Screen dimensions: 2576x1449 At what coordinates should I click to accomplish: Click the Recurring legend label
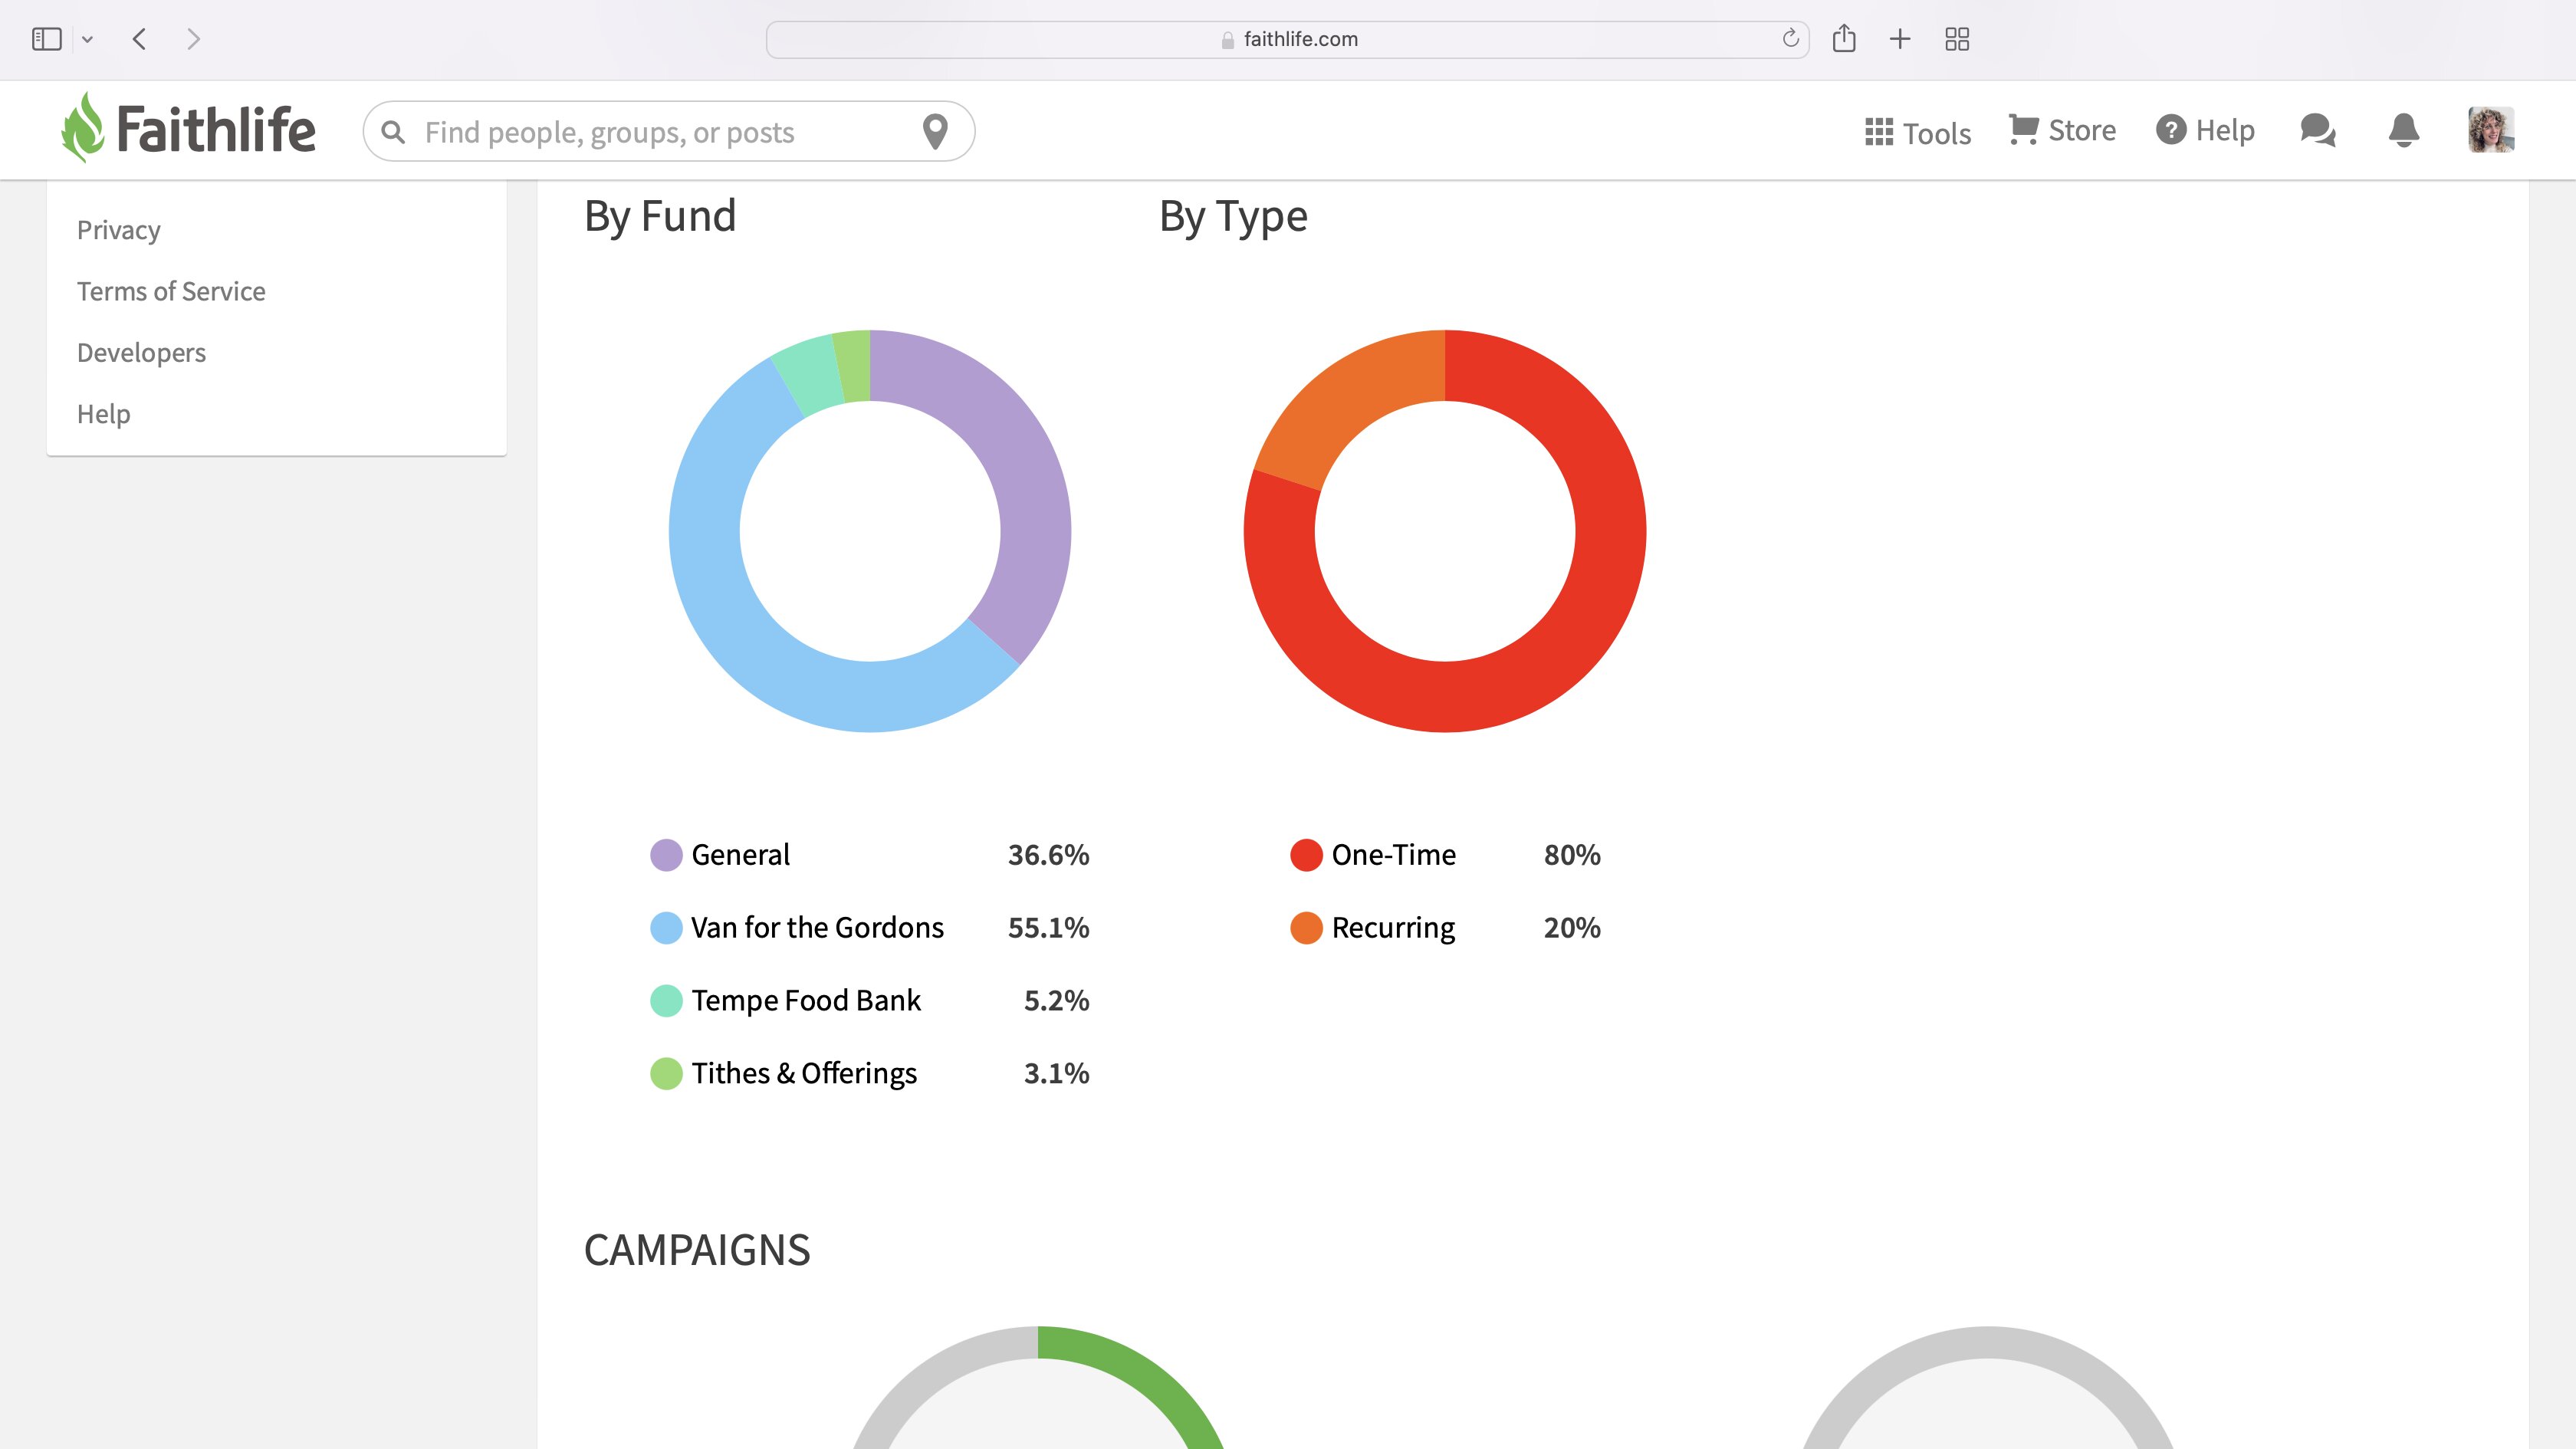1393,929
